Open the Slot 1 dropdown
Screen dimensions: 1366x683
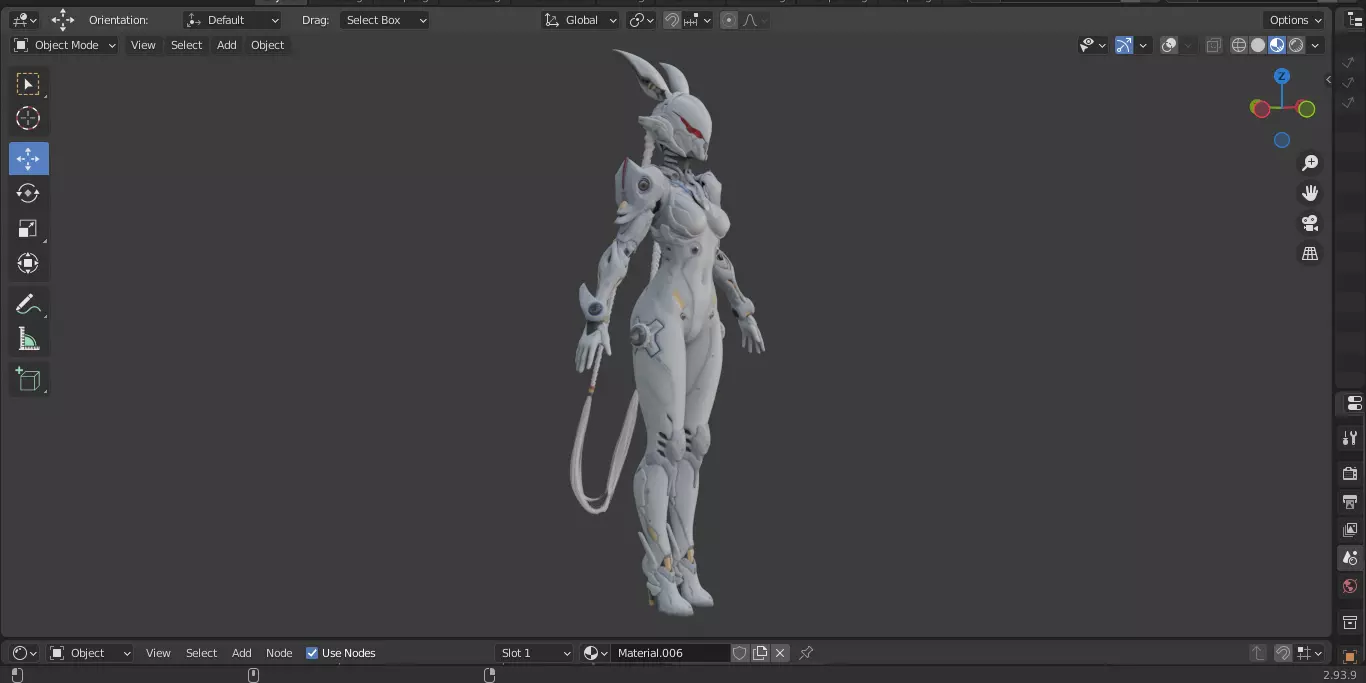click(535, 653)
